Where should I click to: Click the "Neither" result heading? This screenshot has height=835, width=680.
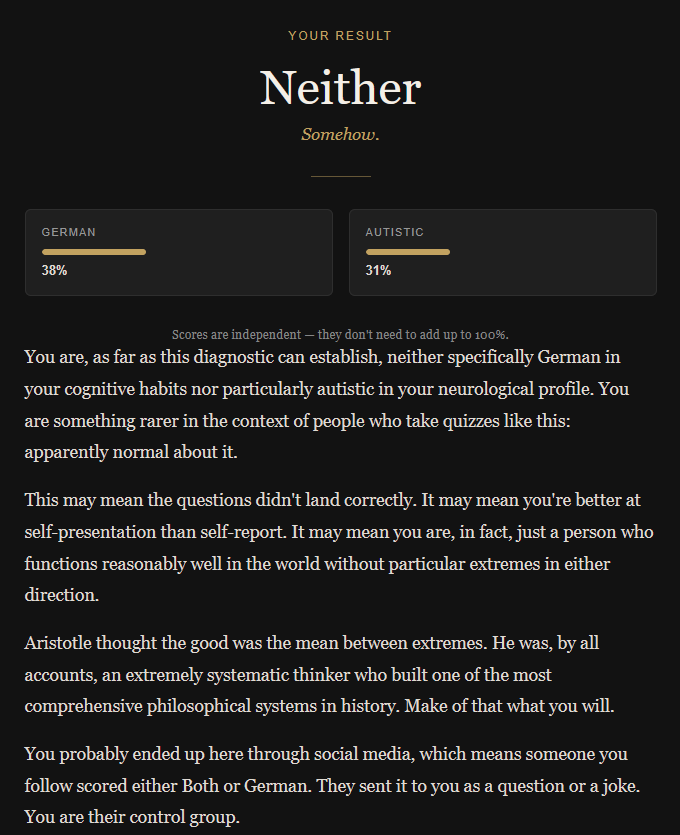pyautogui.click(x=340, y=88)
